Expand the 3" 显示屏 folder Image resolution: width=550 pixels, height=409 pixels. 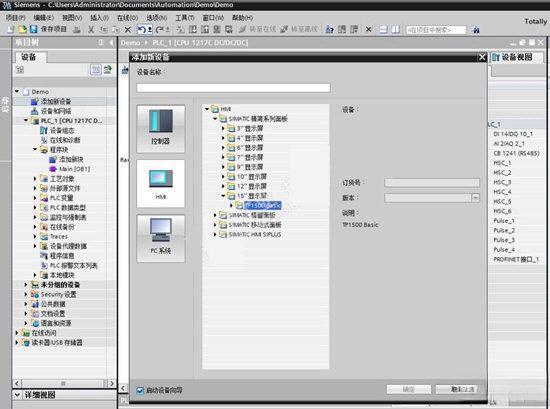click(223, 128)
